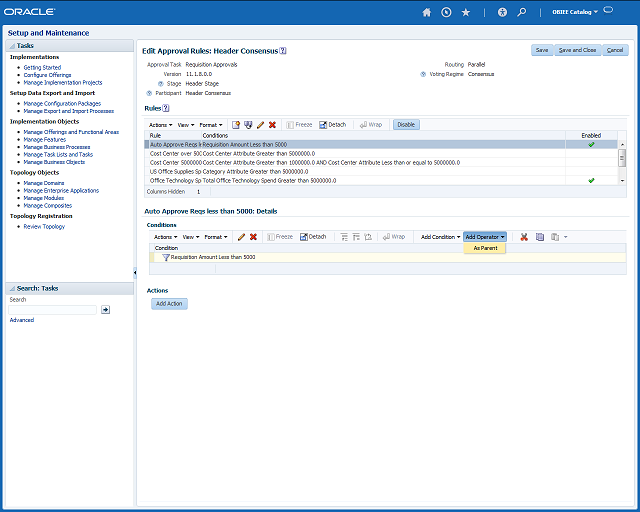Detach the Rules table
The height and width of the screenshot is (512, 640).
click(333, 125)
